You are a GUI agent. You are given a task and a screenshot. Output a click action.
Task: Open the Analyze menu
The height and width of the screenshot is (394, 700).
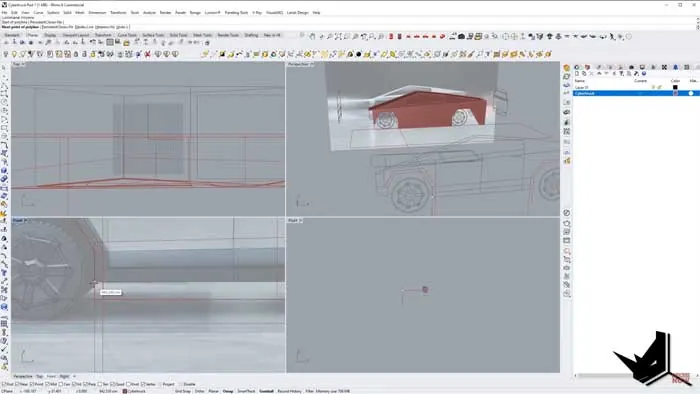tap(150, 12)
